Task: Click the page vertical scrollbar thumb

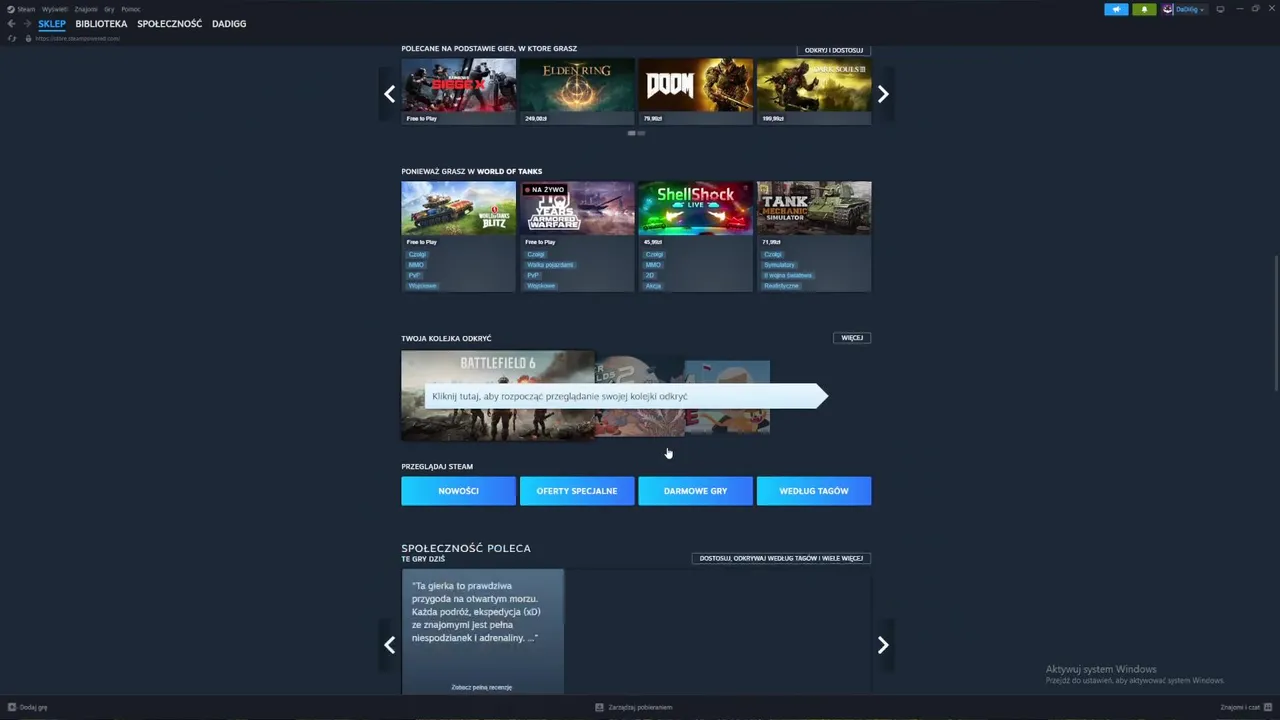Action: (1275, 322)
